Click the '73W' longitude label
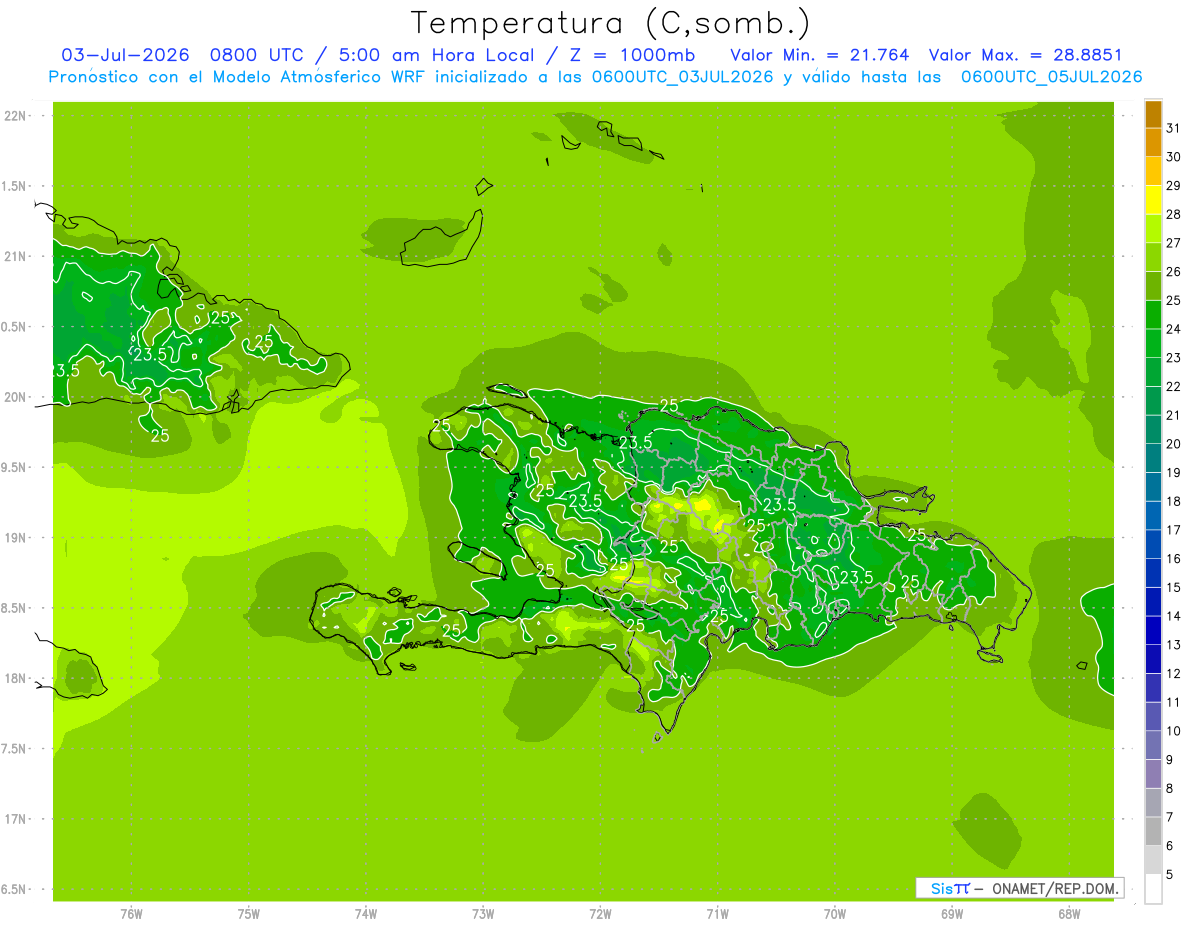The height and width of the screenshot is (927, 1200). pyautogui.click(x=483, y=914)
